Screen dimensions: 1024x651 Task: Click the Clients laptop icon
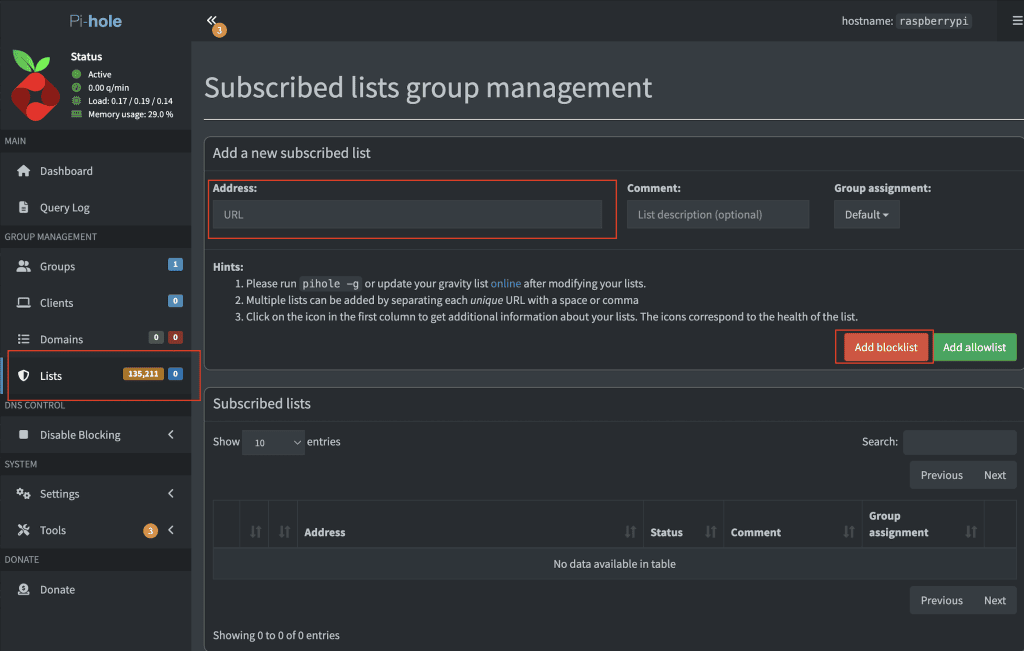click(24, 303)
